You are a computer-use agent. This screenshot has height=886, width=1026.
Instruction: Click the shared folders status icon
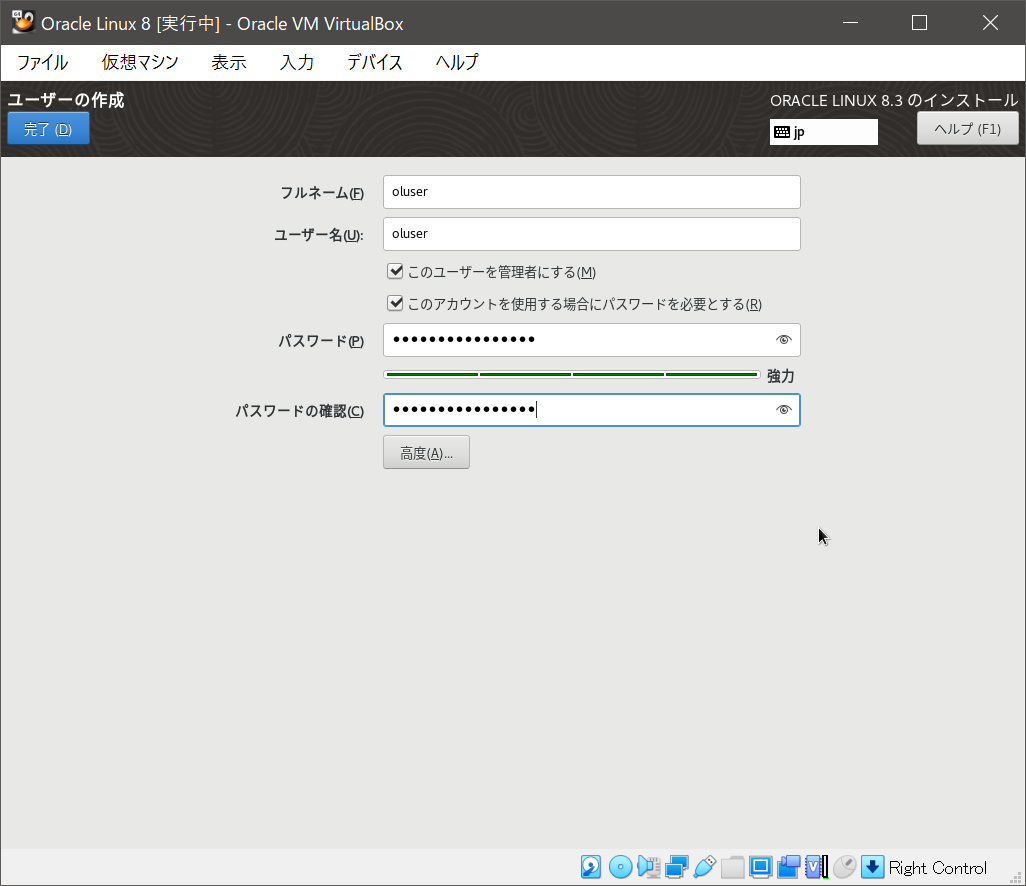click(732, 867)
